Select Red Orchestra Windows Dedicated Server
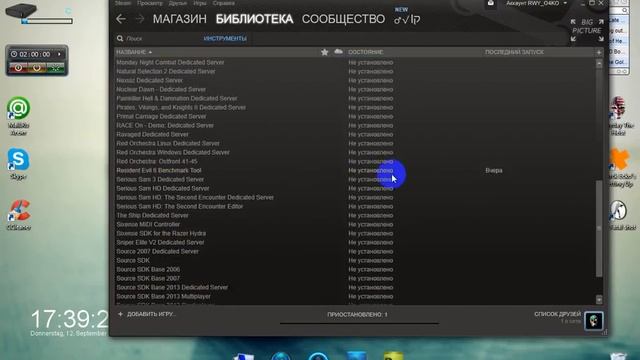 pyautogui.click(x=173, y=152)
